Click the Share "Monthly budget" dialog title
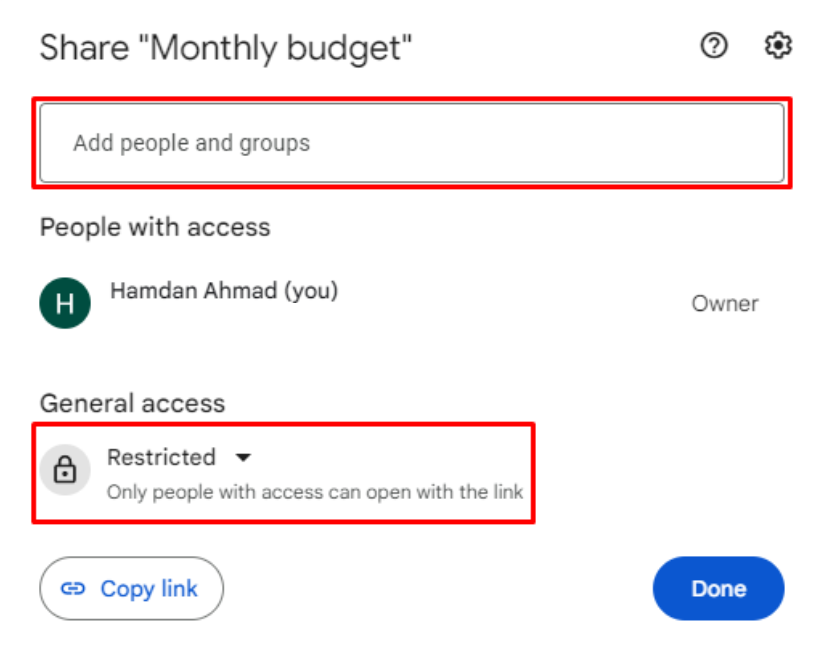 pos(225,48)
